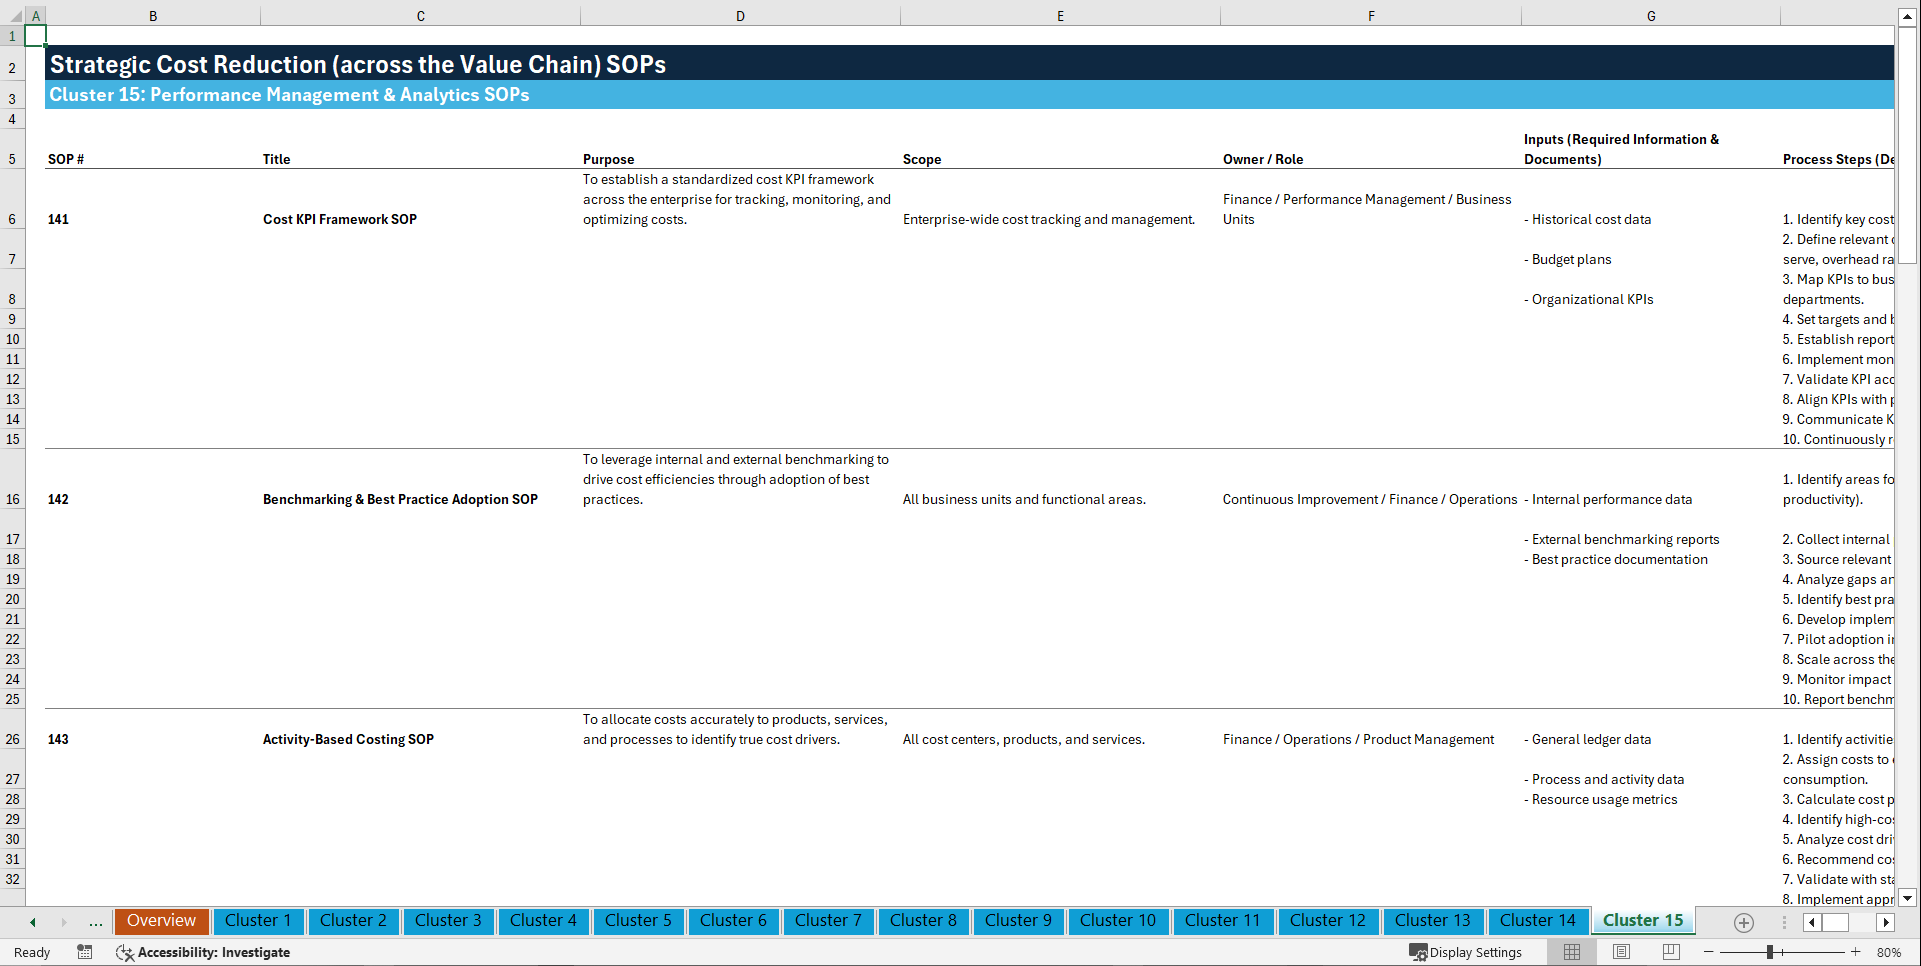Open the all-sheets options menu
The height and width of the screenshot is (966, 1921).
(1784, 922)
